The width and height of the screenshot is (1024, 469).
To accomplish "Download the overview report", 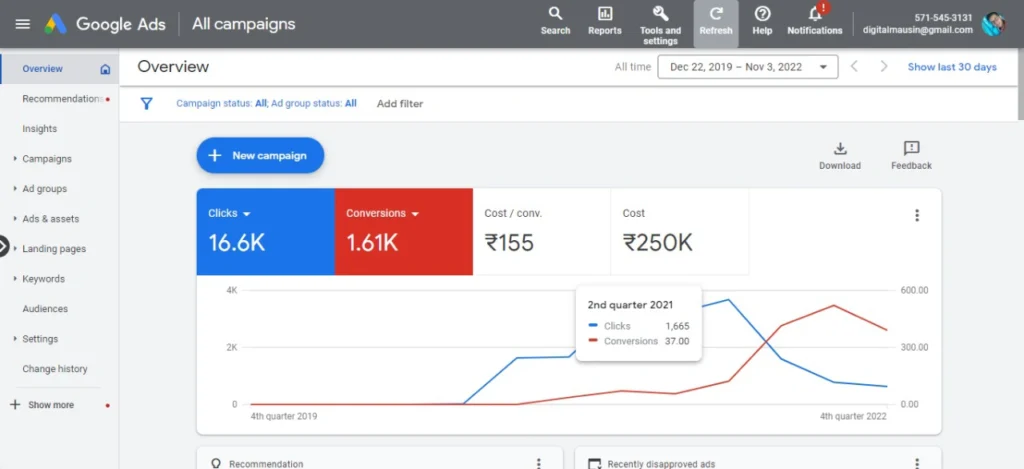I will point(839,149).
